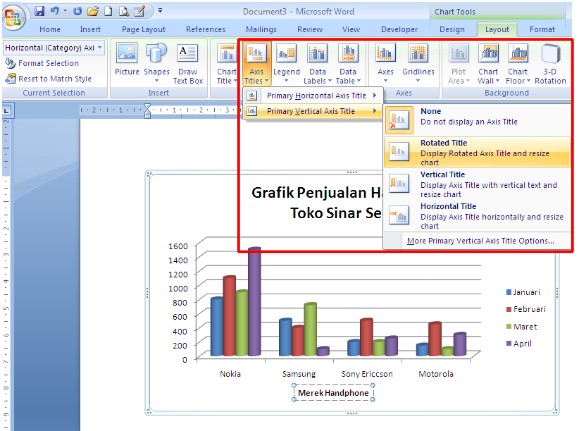Viewport: 579px width, 431px height.
Task: Click Reset to Match Style
Action: coord(48,79)
